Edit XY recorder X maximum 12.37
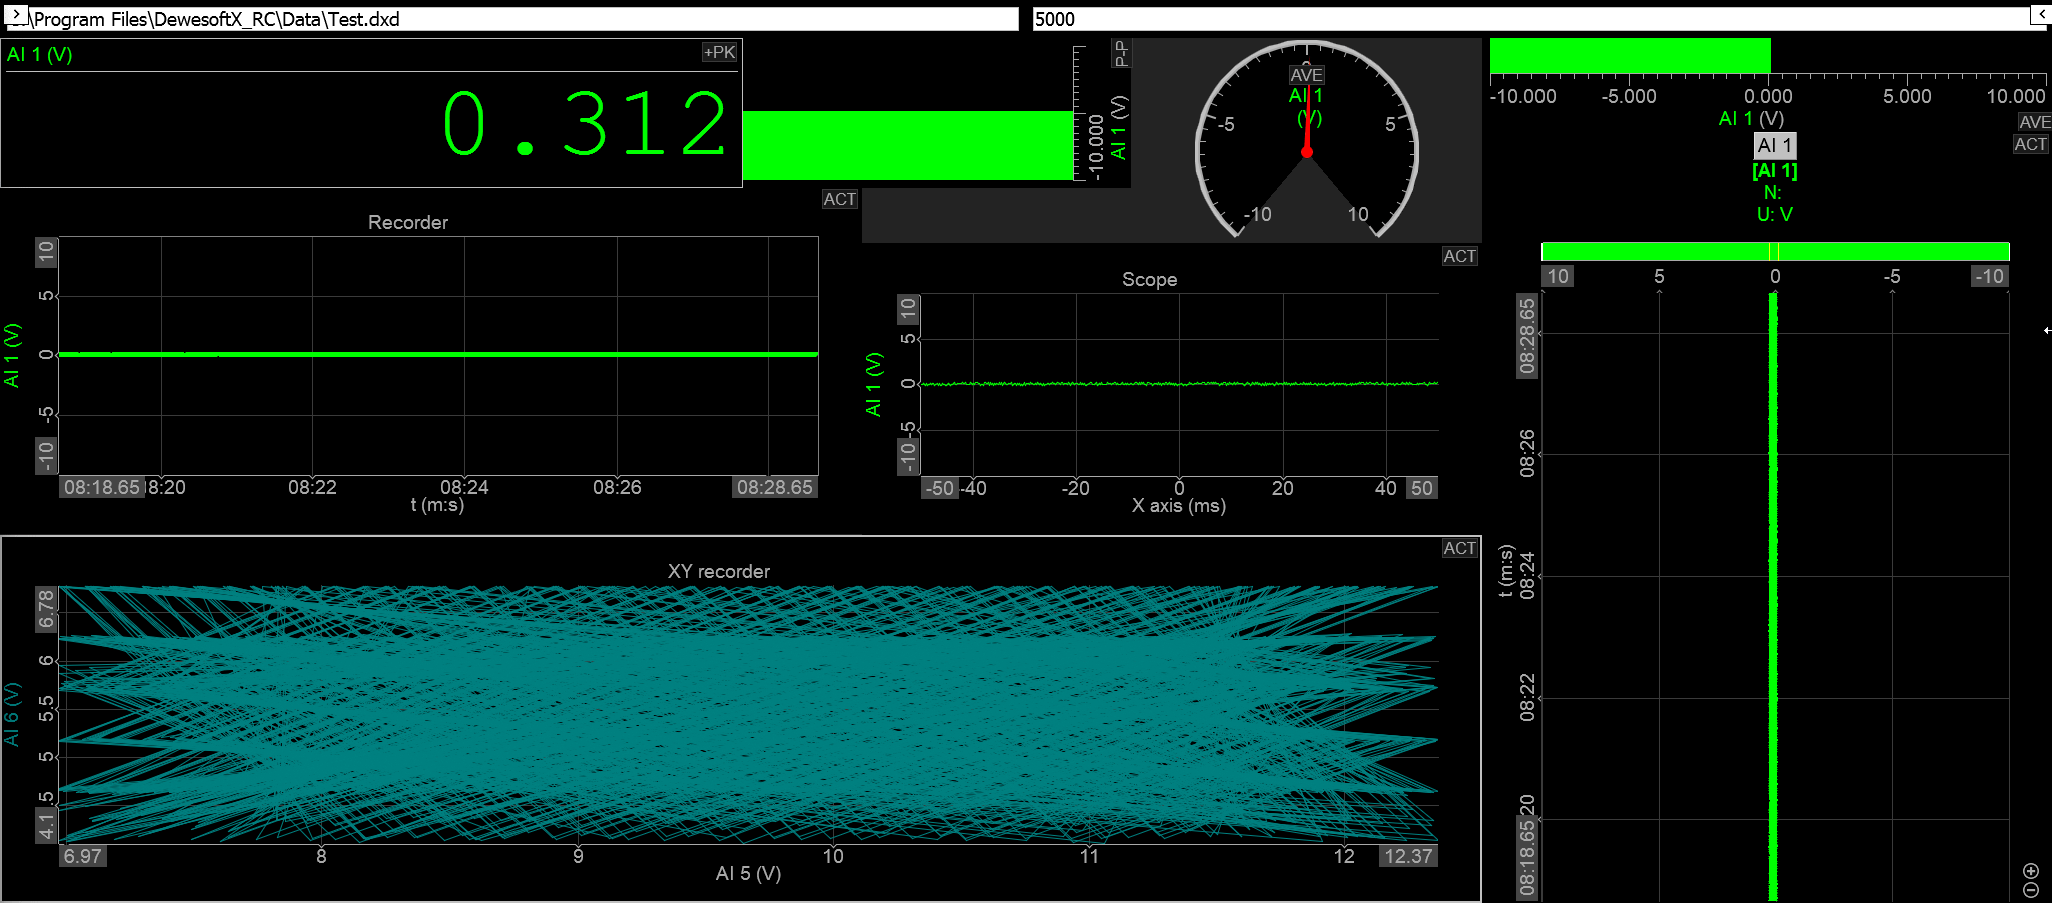Viewport: 2052px width, 903px height. (x=1408, y=856)
